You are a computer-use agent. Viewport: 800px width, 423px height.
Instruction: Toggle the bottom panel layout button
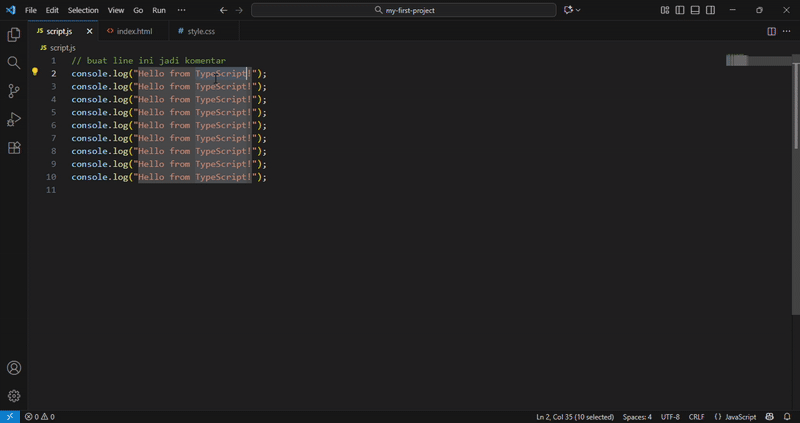point(695,10)
